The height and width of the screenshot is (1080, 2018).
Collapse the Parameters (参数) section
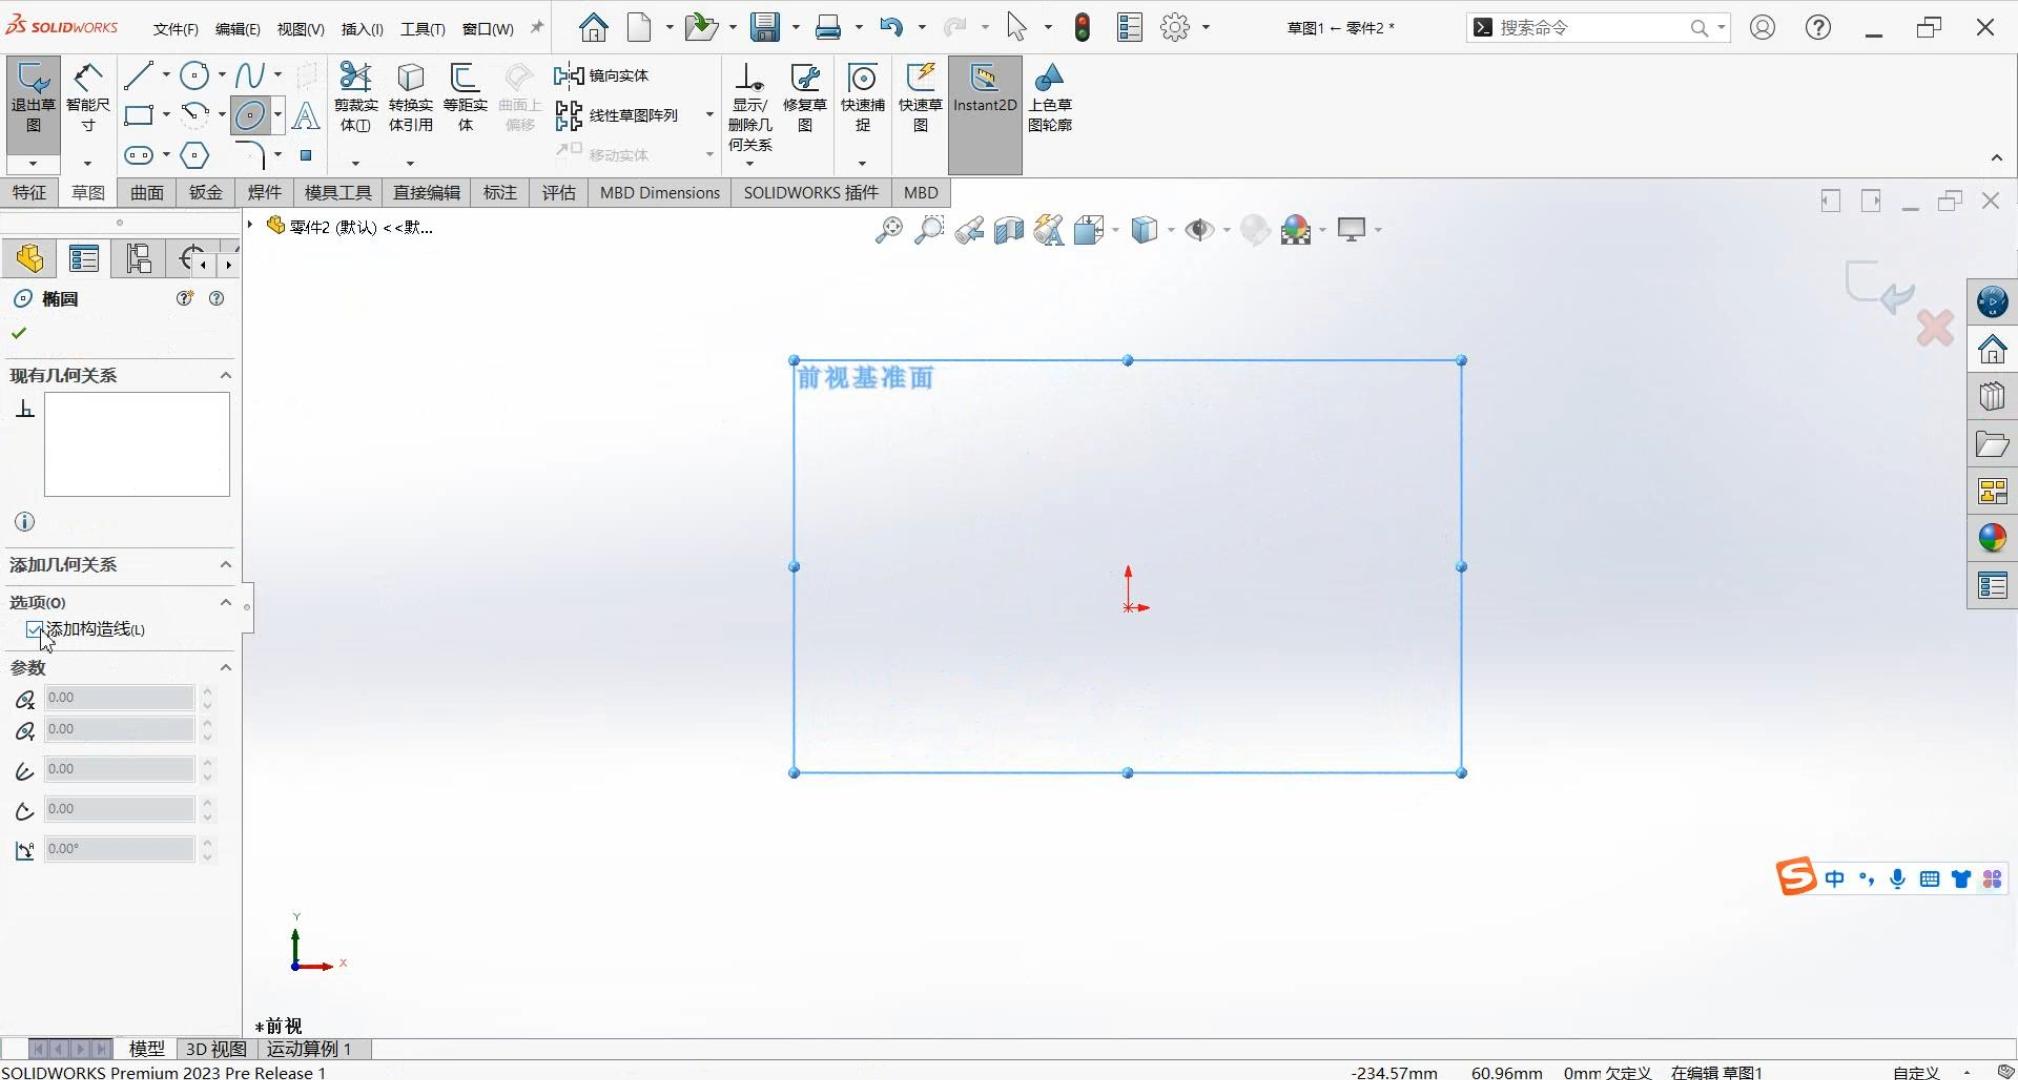click(225, 668)
